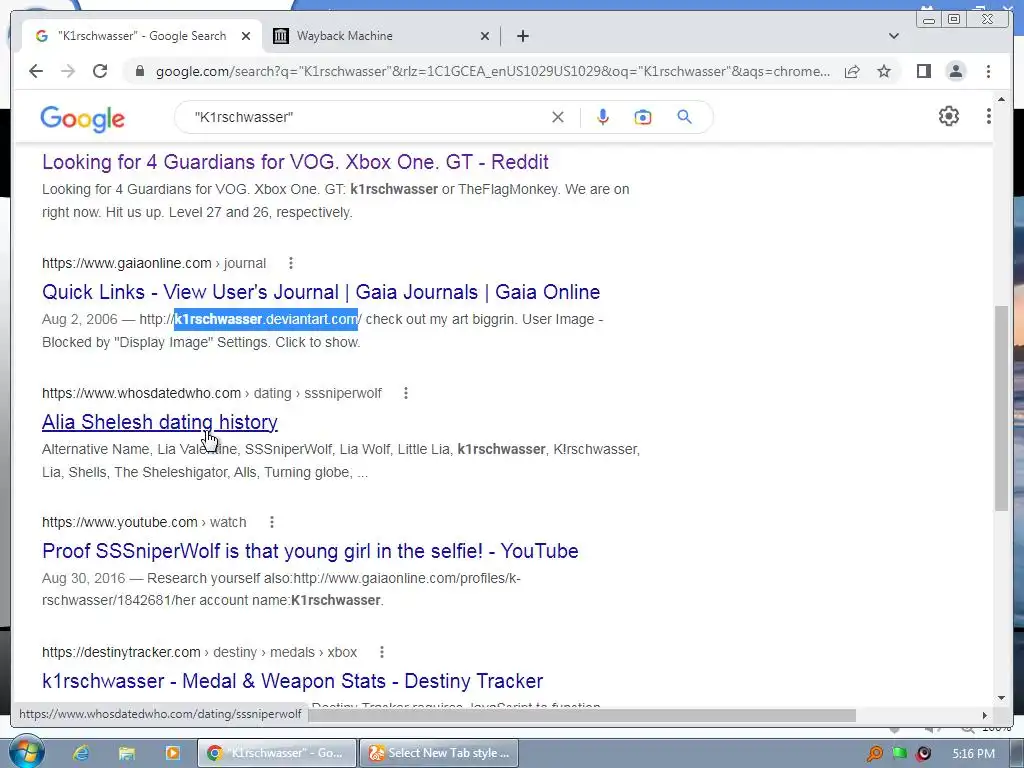Open the Chrome side panel
Viewport: 1024px width, 768px height.
(x=923, y=71)
